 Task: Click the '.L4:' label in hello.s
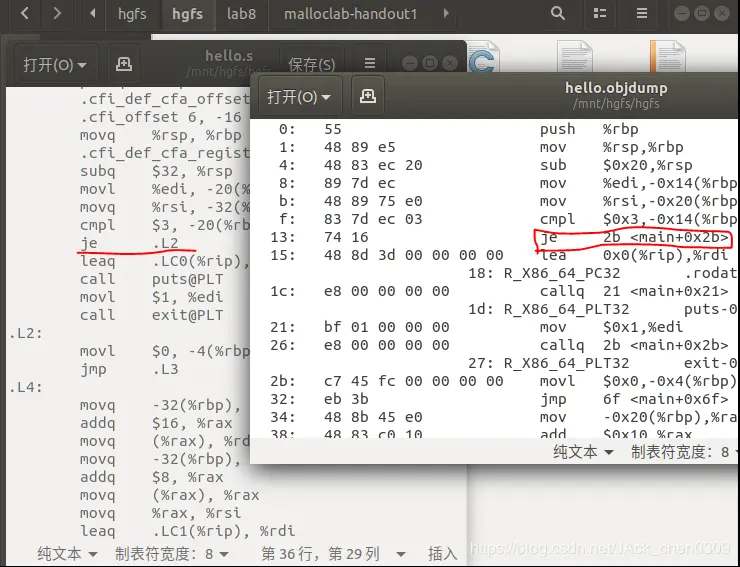click(x=26, y=387)
